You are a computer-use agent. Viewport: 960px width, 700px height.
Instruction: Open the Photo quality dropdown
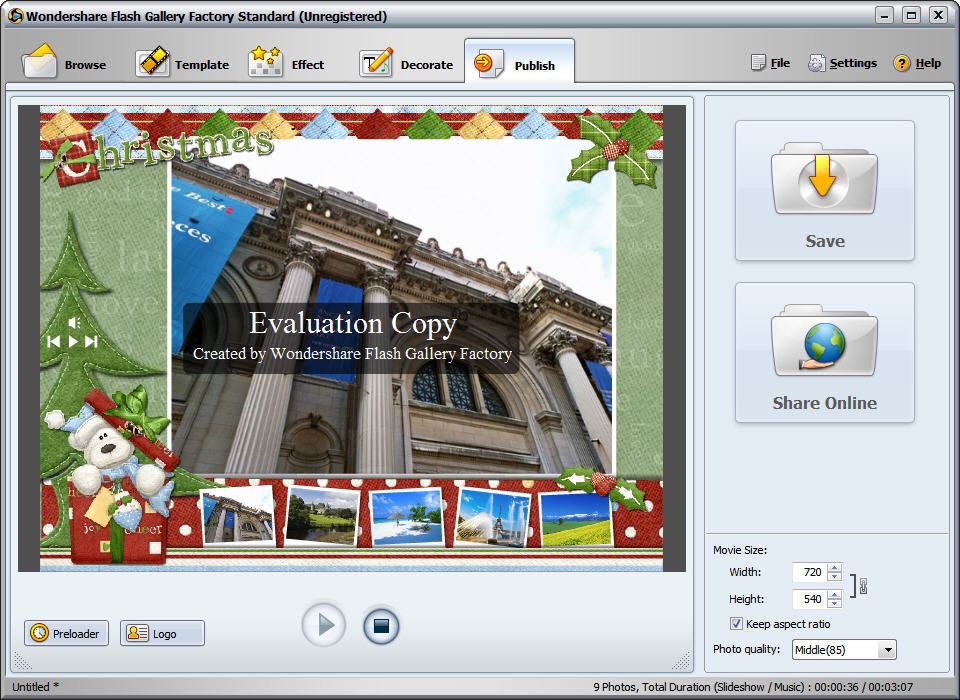[889, 649]
